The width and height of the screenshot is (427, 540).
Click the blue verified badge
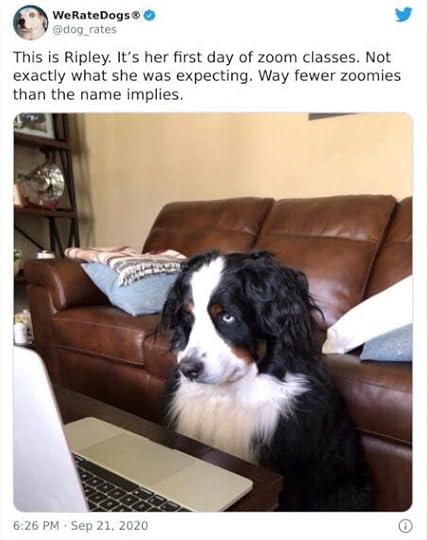pyautogui.click(x=149, y=16)
